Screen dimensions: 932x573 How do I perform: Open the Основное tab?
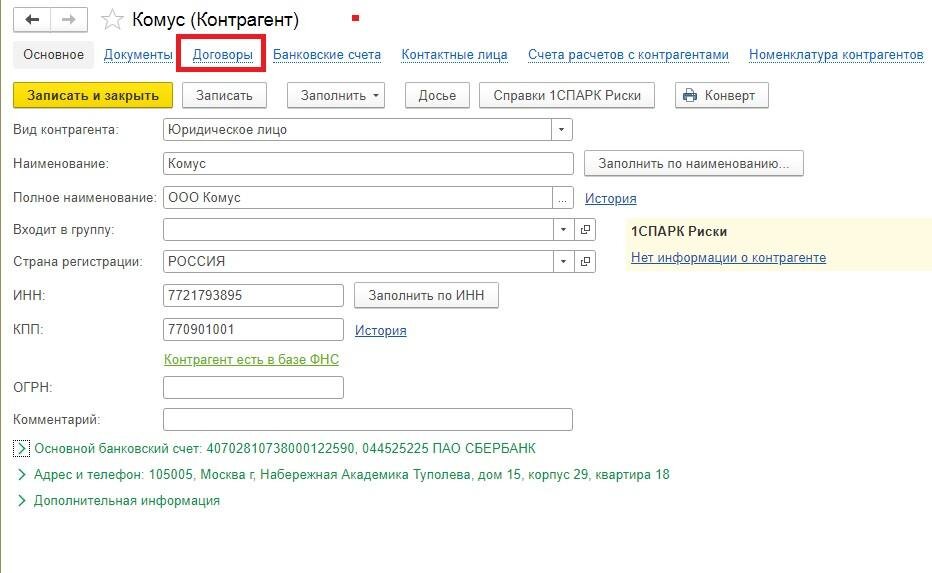[53, 55]
